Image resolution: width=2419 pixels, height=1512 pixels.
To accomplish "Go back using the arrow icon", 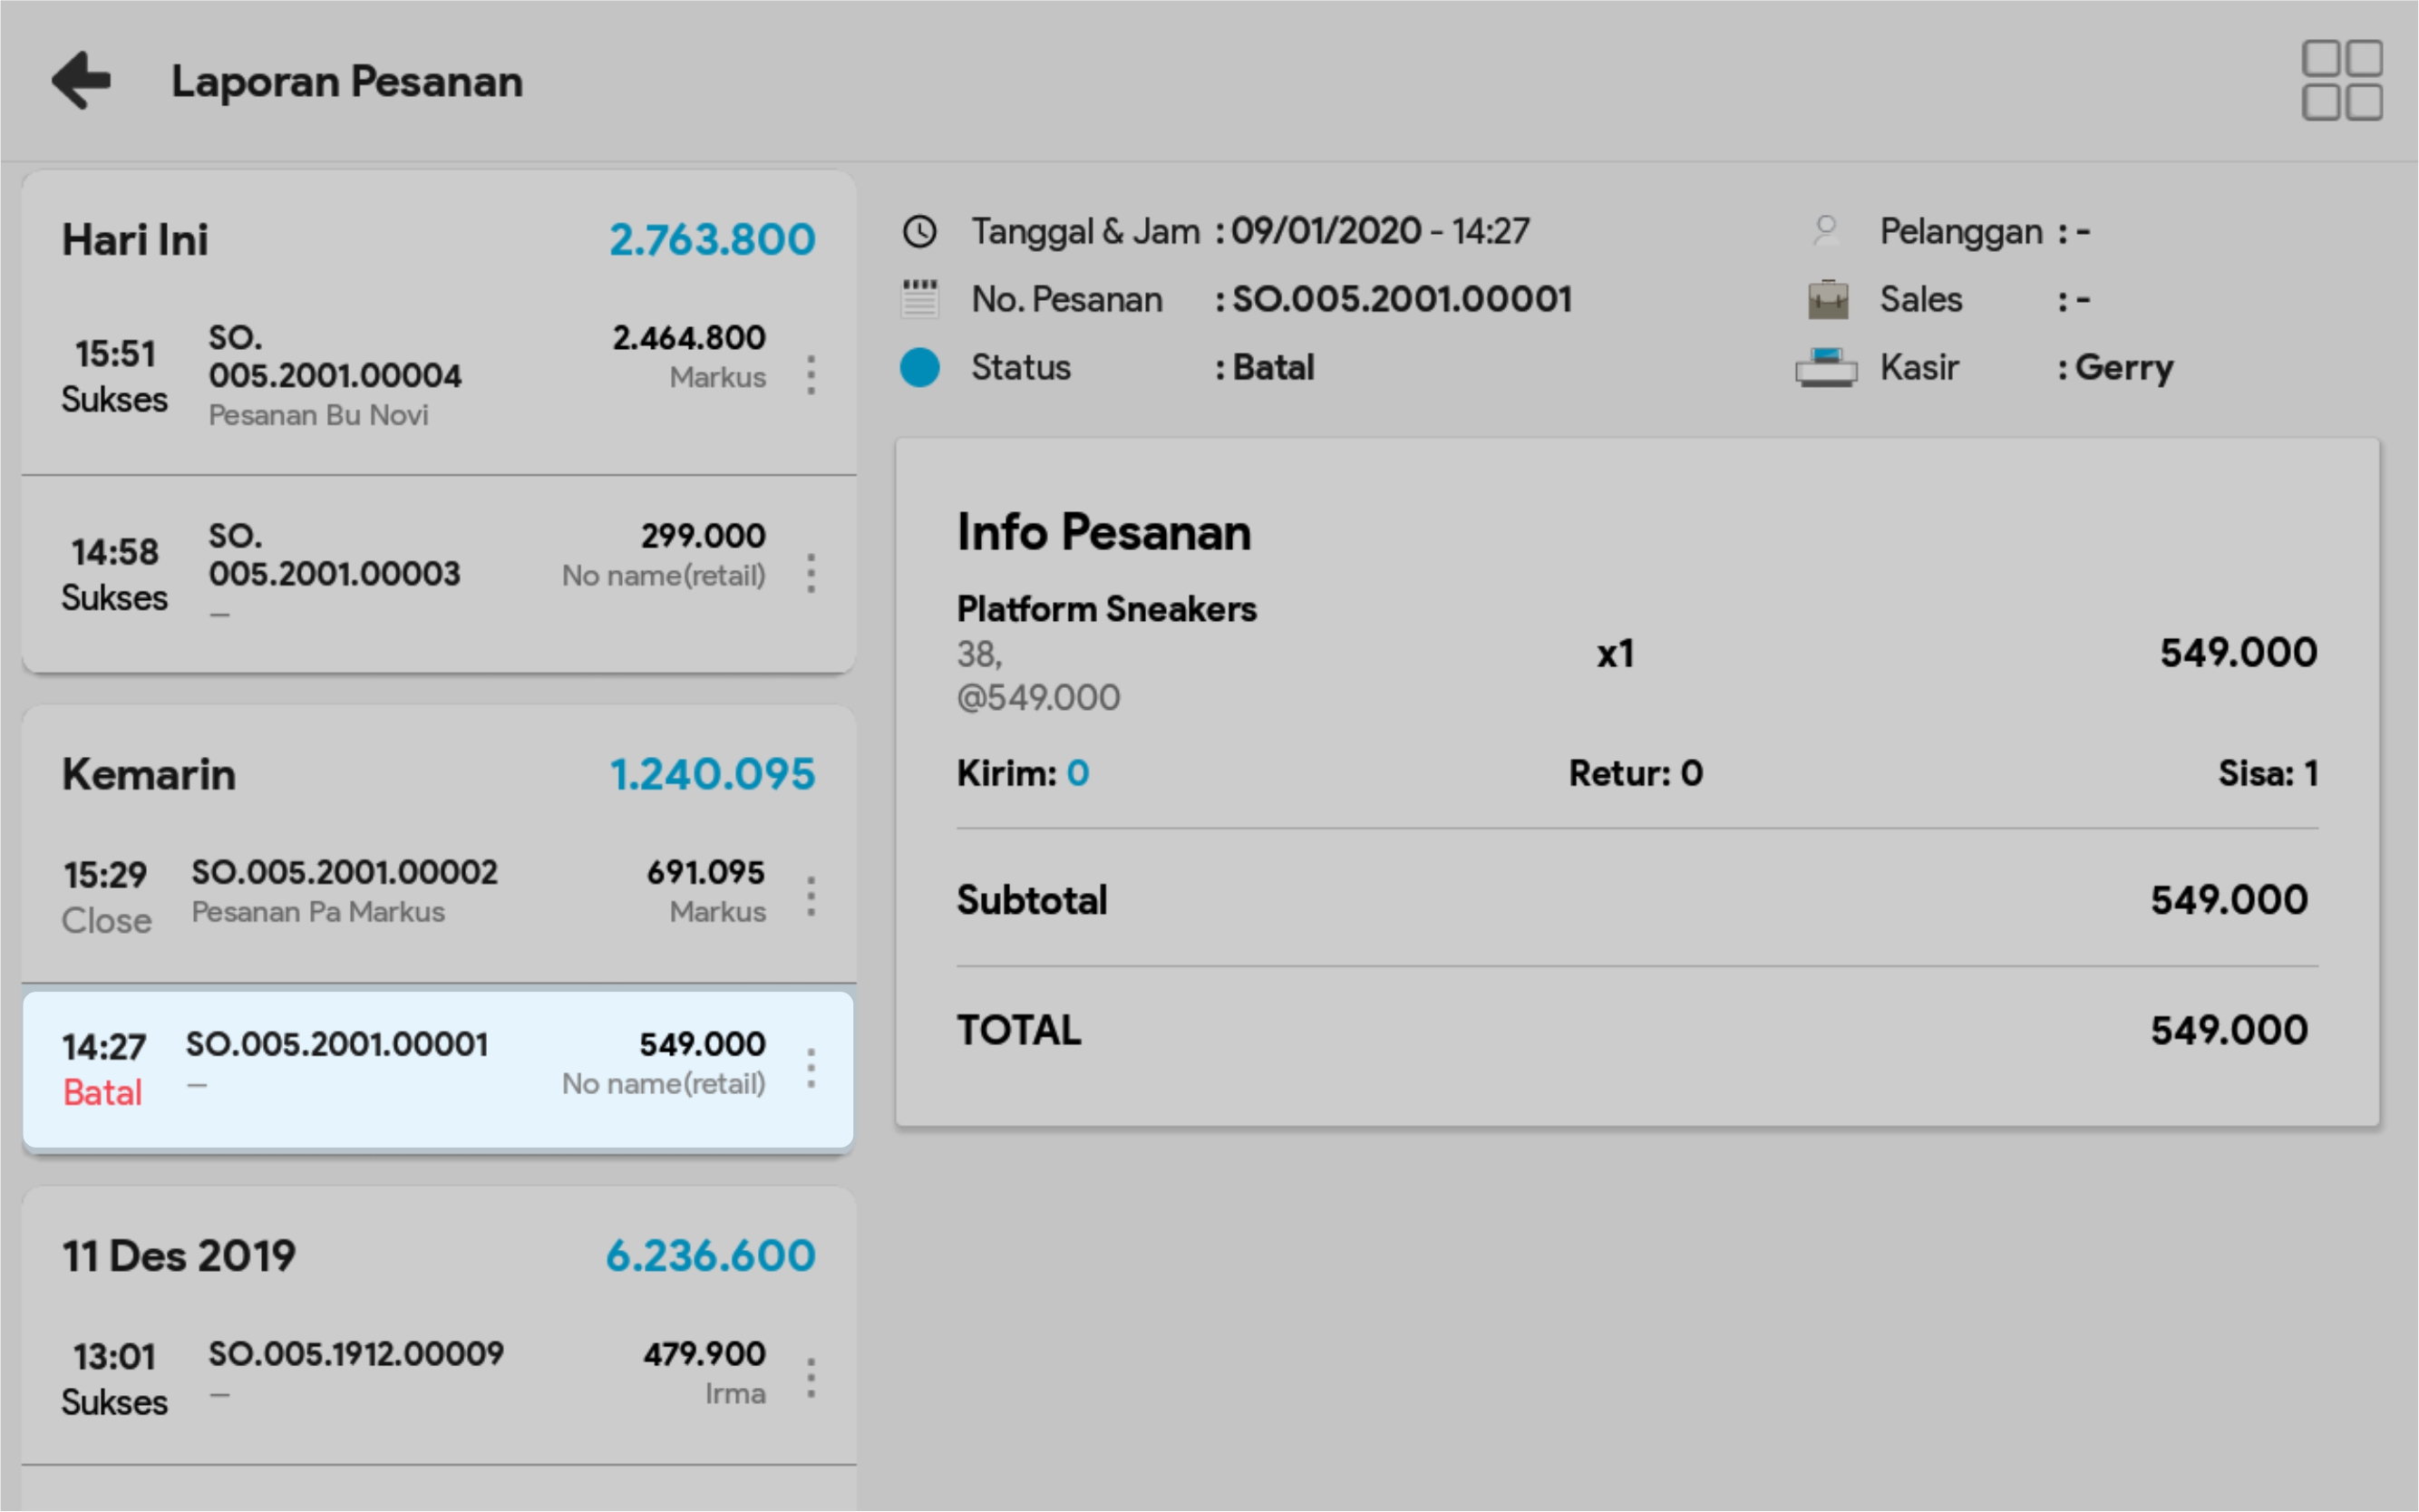I will tap(82, 80).
